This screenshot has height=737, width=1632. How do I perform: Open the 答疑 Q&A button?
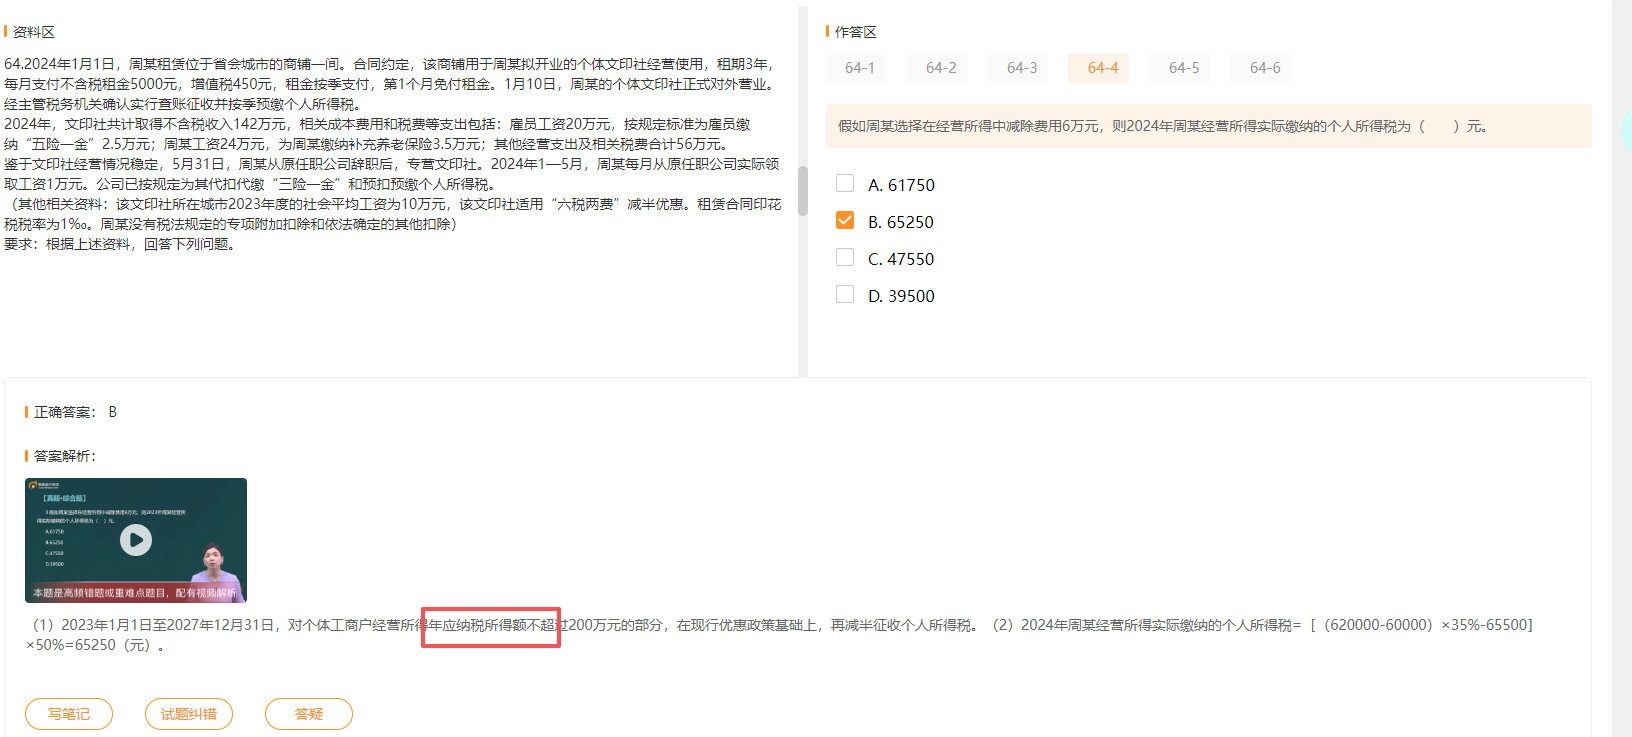pyautogui.click(x=309, y=714)
